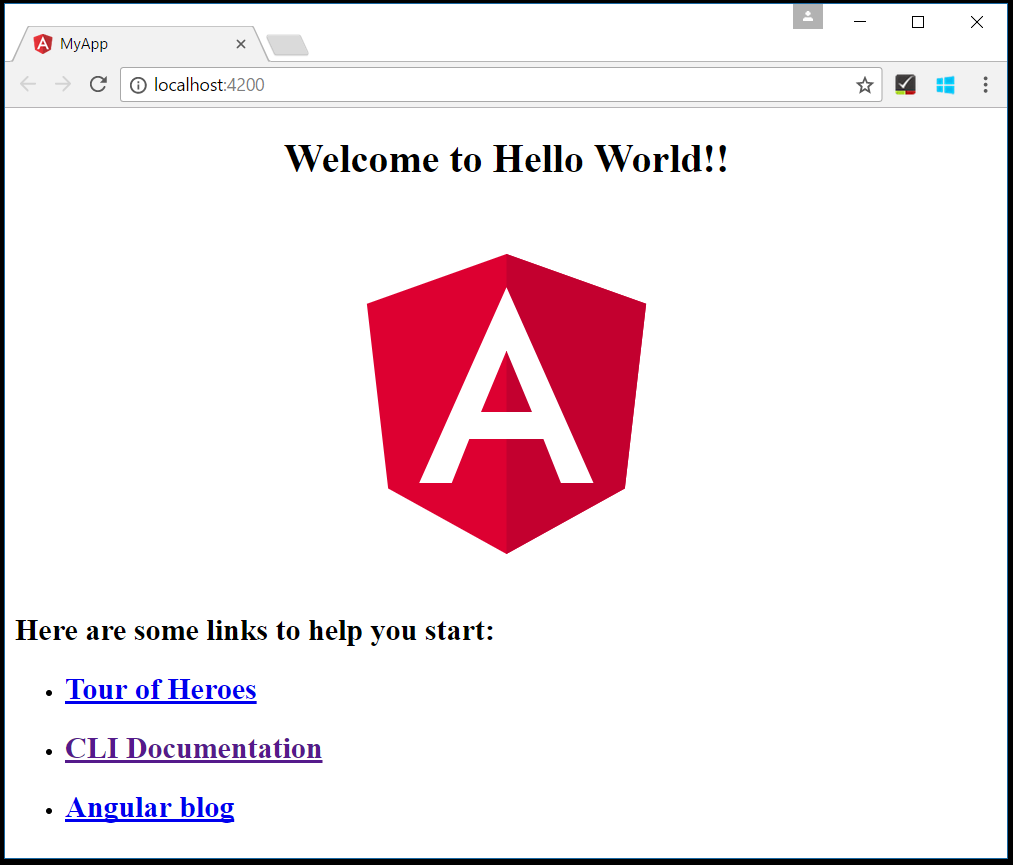Open the Angular blog link
The height and width of the screenshot is (865, 1013).
[149, 807]
